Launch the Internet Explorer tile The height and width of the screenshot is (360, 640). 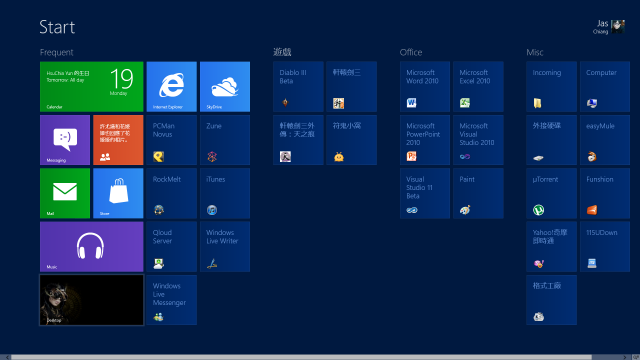[171, 87]
